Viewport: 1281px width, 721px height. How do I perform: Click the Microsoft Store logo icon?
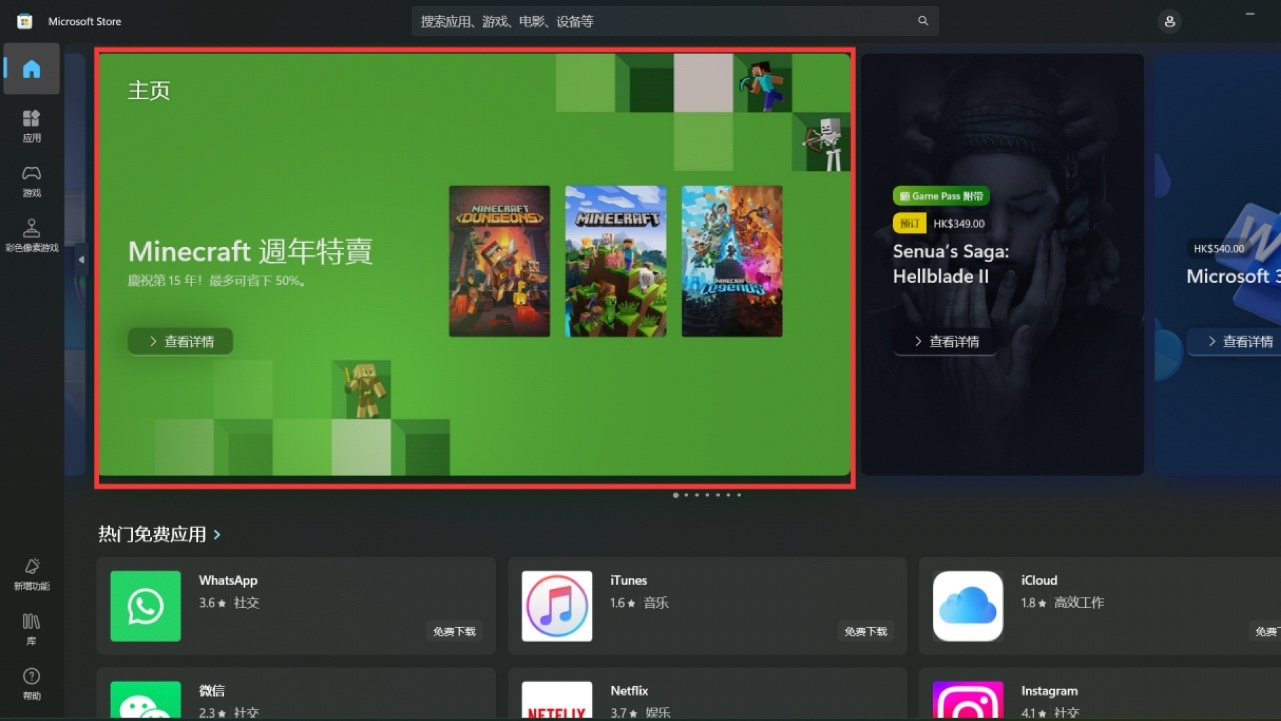(x=25, y=21)
